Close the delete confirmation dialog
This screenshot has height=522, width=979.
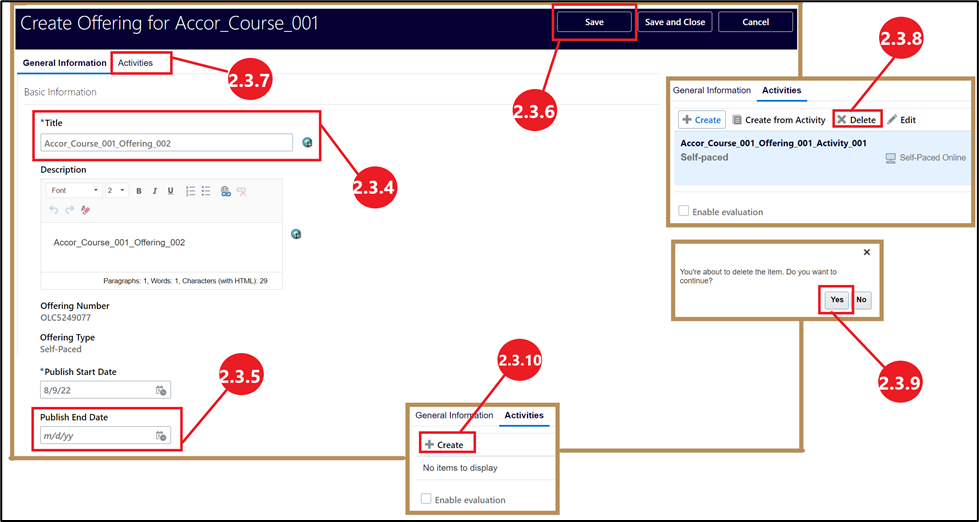(x=867, y=252)
